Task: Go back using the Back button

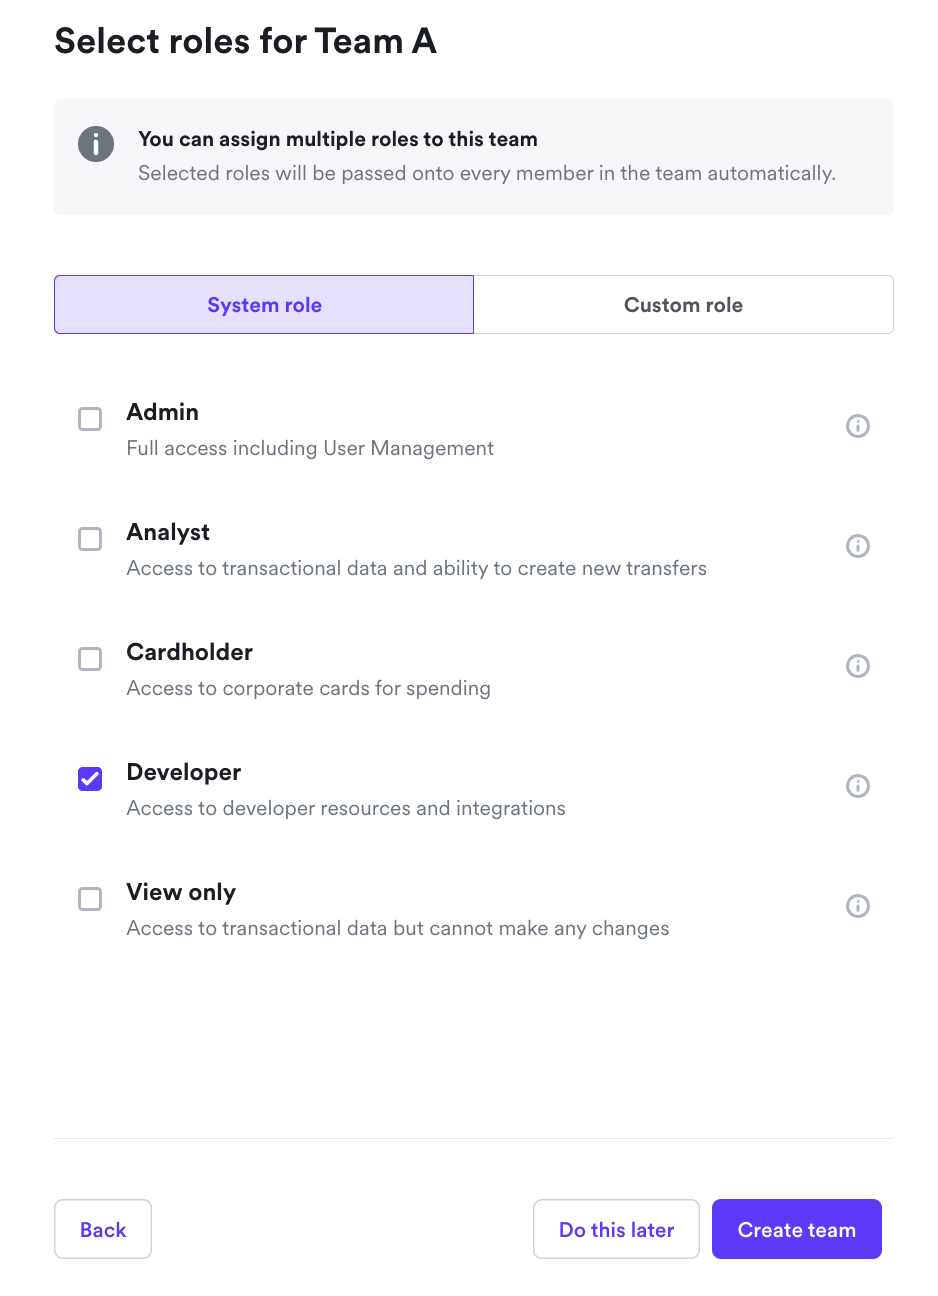Action: point(103,1229)
